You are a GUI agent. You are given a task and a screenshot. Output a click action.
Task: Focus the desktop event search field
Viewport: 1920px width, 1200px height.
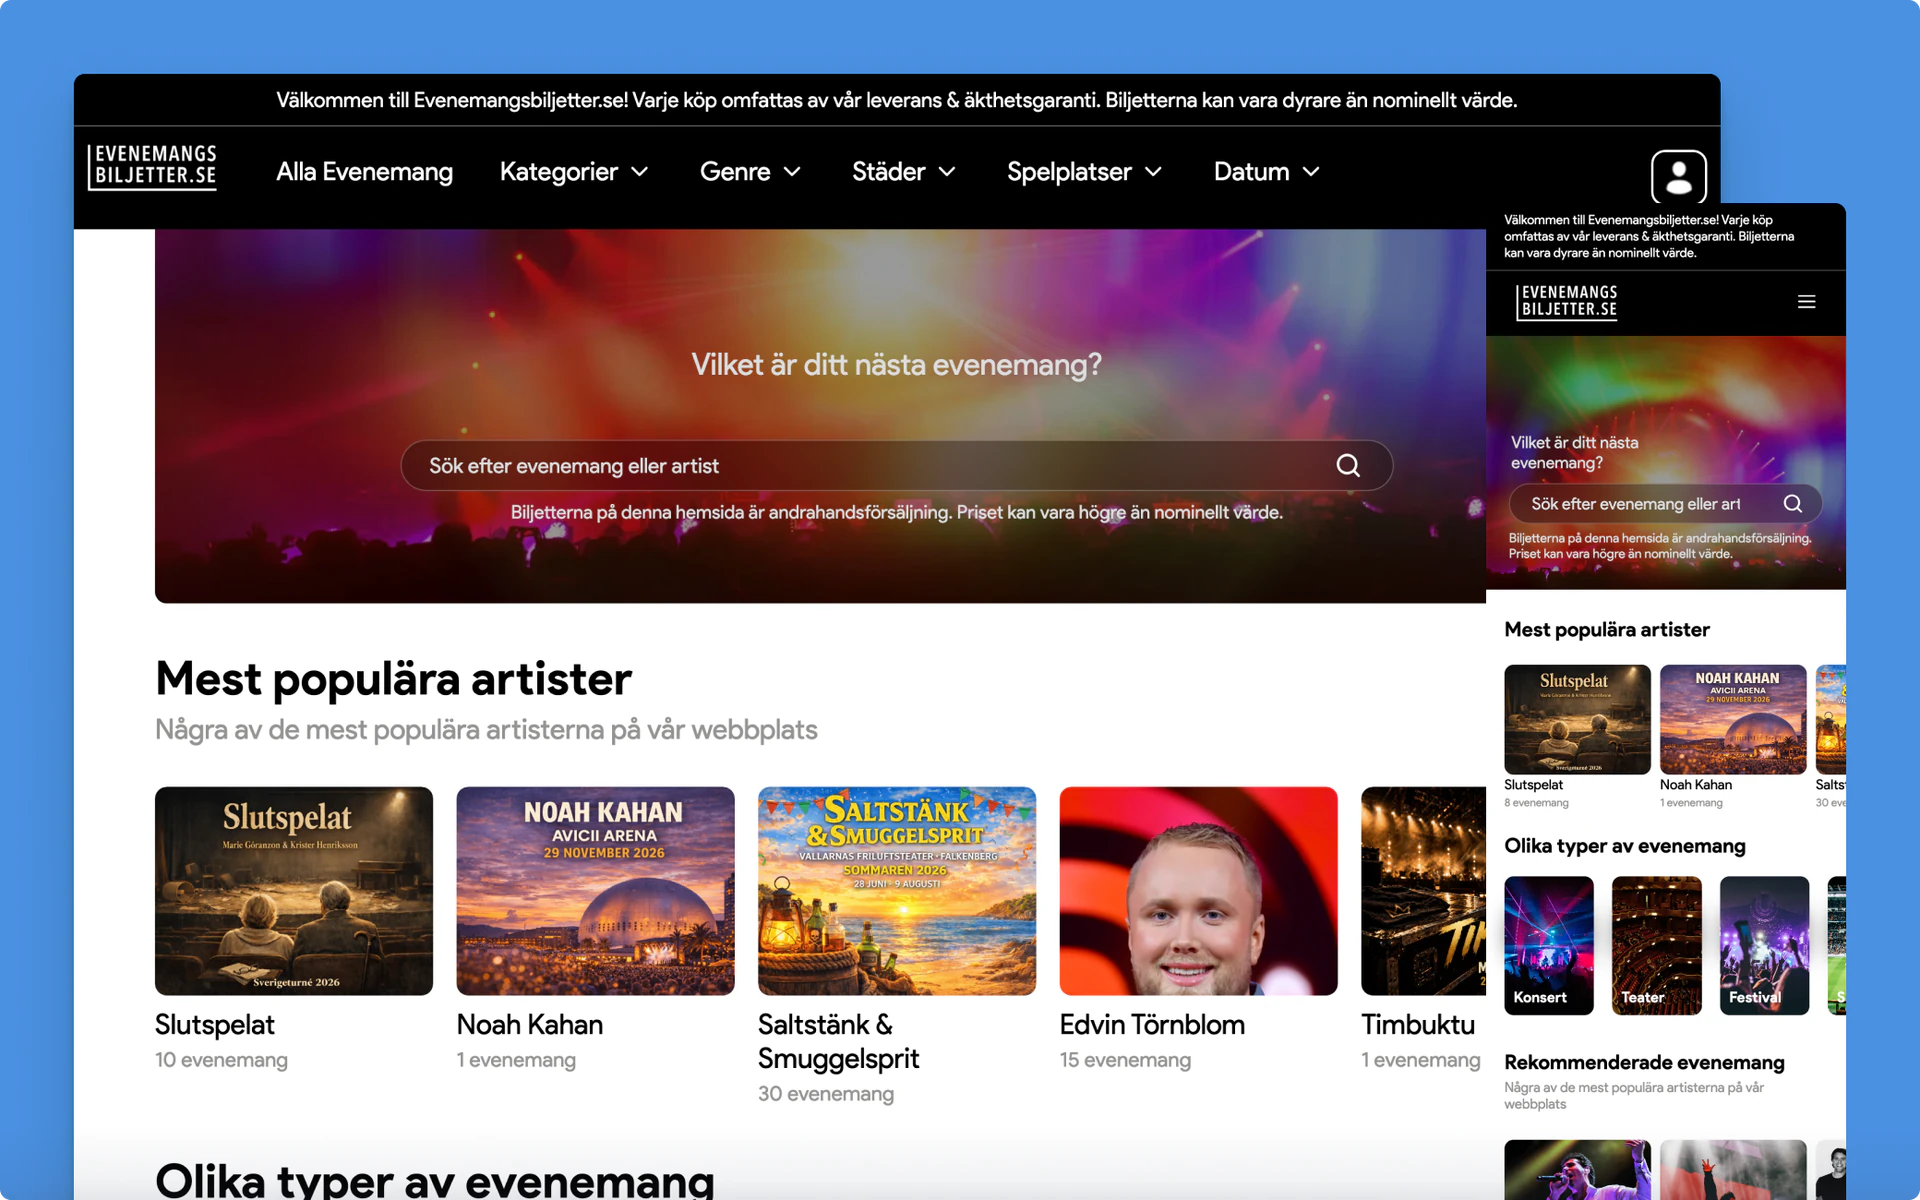(x=896, y=466)
